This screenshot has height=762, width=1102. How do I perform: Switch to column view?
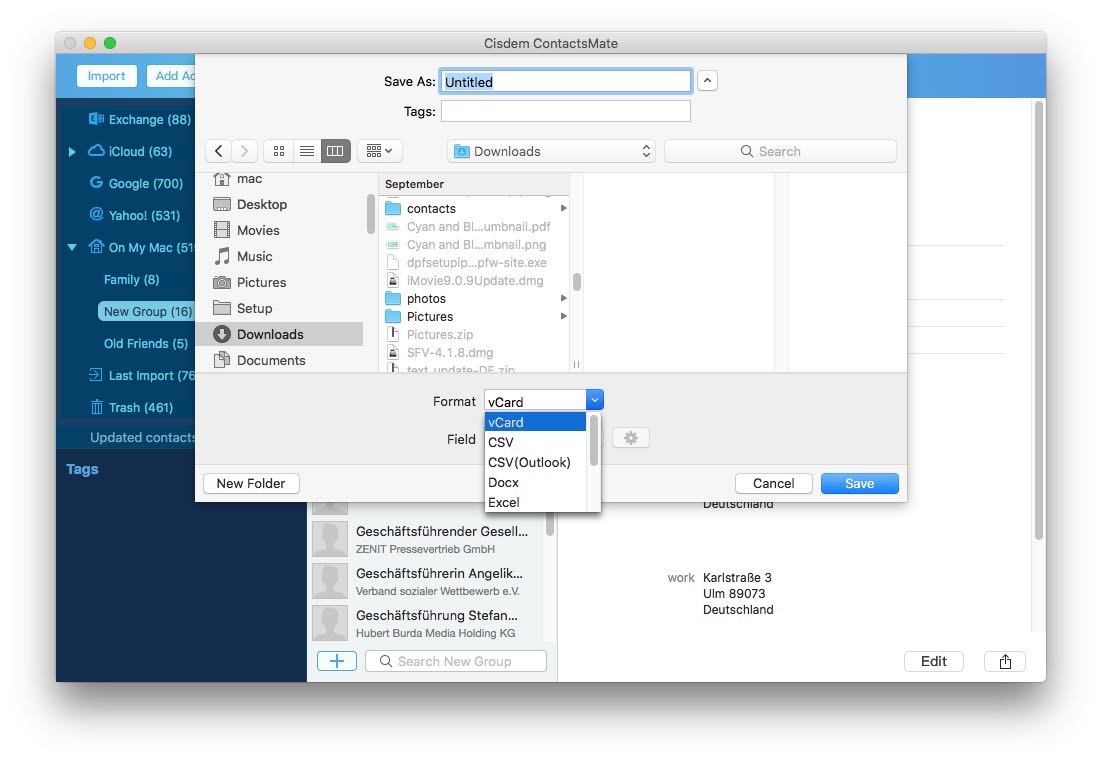(336, 151)
